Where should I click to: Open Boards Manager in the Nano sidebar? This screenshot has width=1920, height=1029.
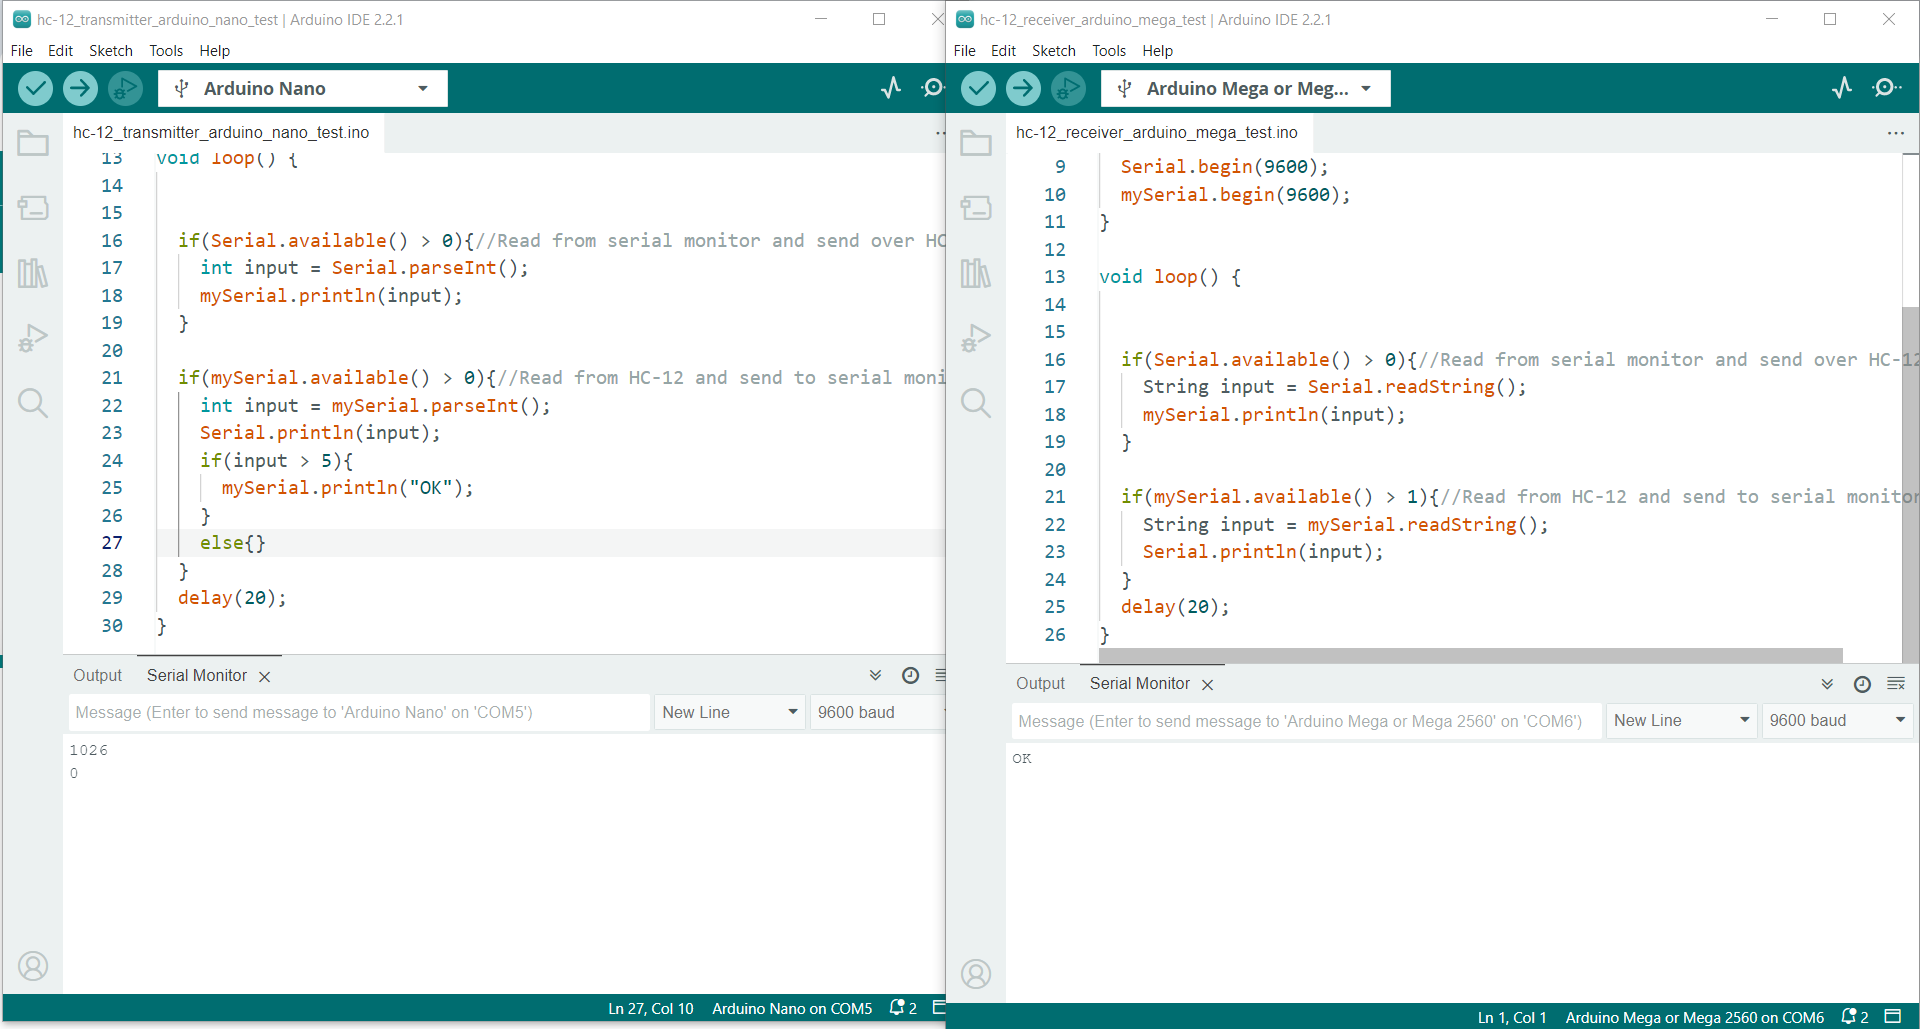coord(33,208)
